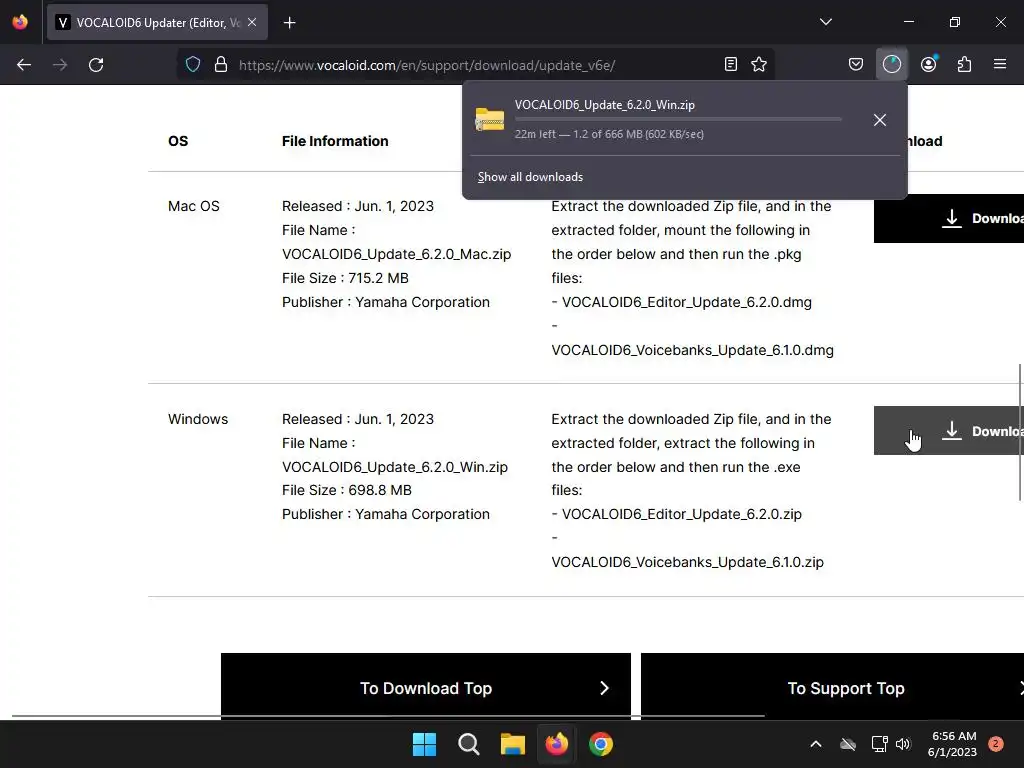
Task: Click To Support Top button
Action: coord(832,684)
